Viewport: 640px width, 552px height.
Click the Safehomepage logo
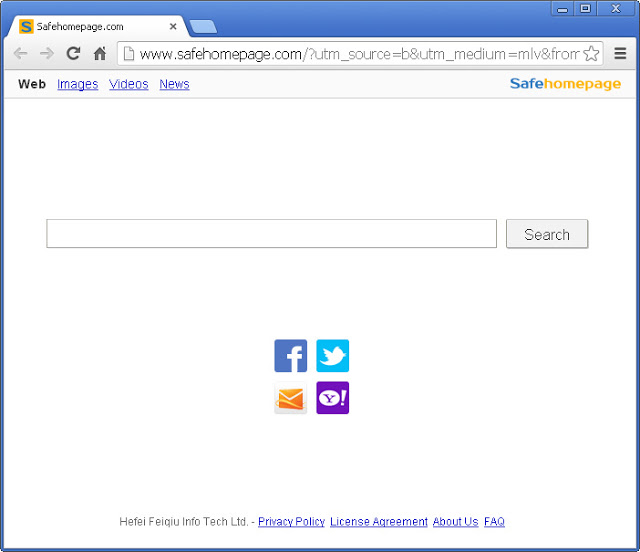[565, 84]
